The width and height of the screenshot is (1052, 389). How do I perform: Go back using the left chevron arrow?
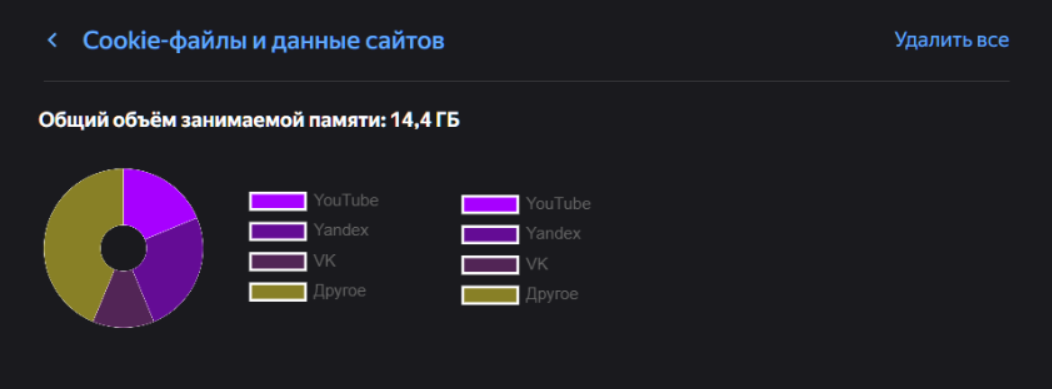tap(52, 41)
